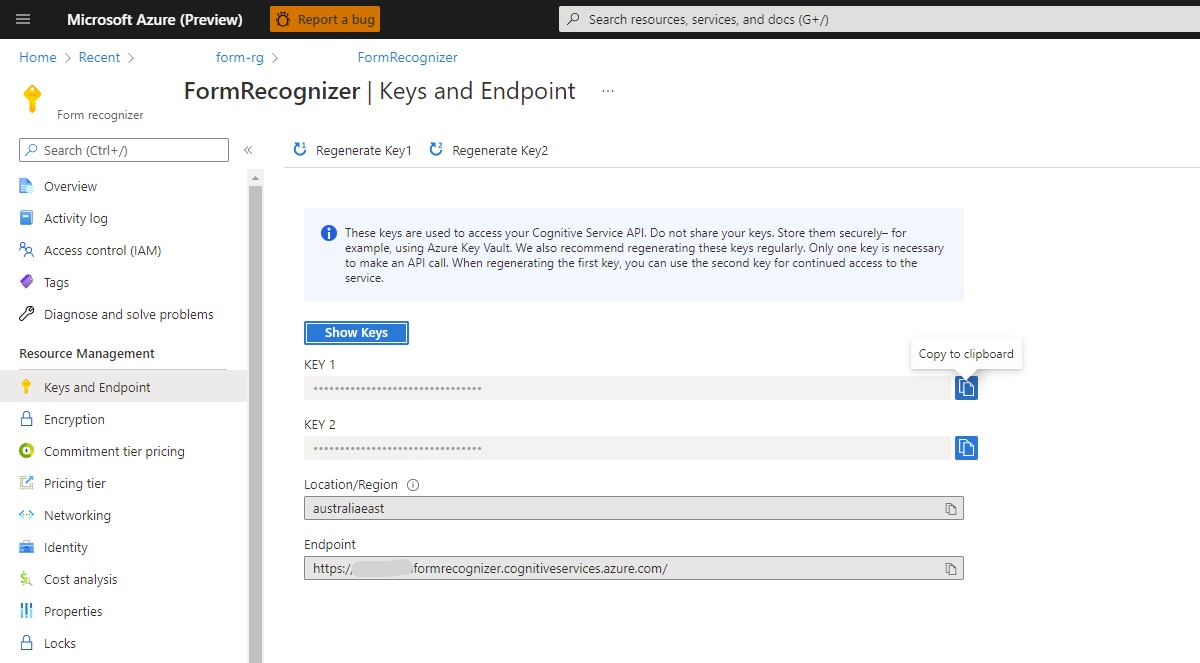Copy KEY 2 to clipboard
Image resolution: width=1200 pixels, height=663 pixels.
coord(966,447)
